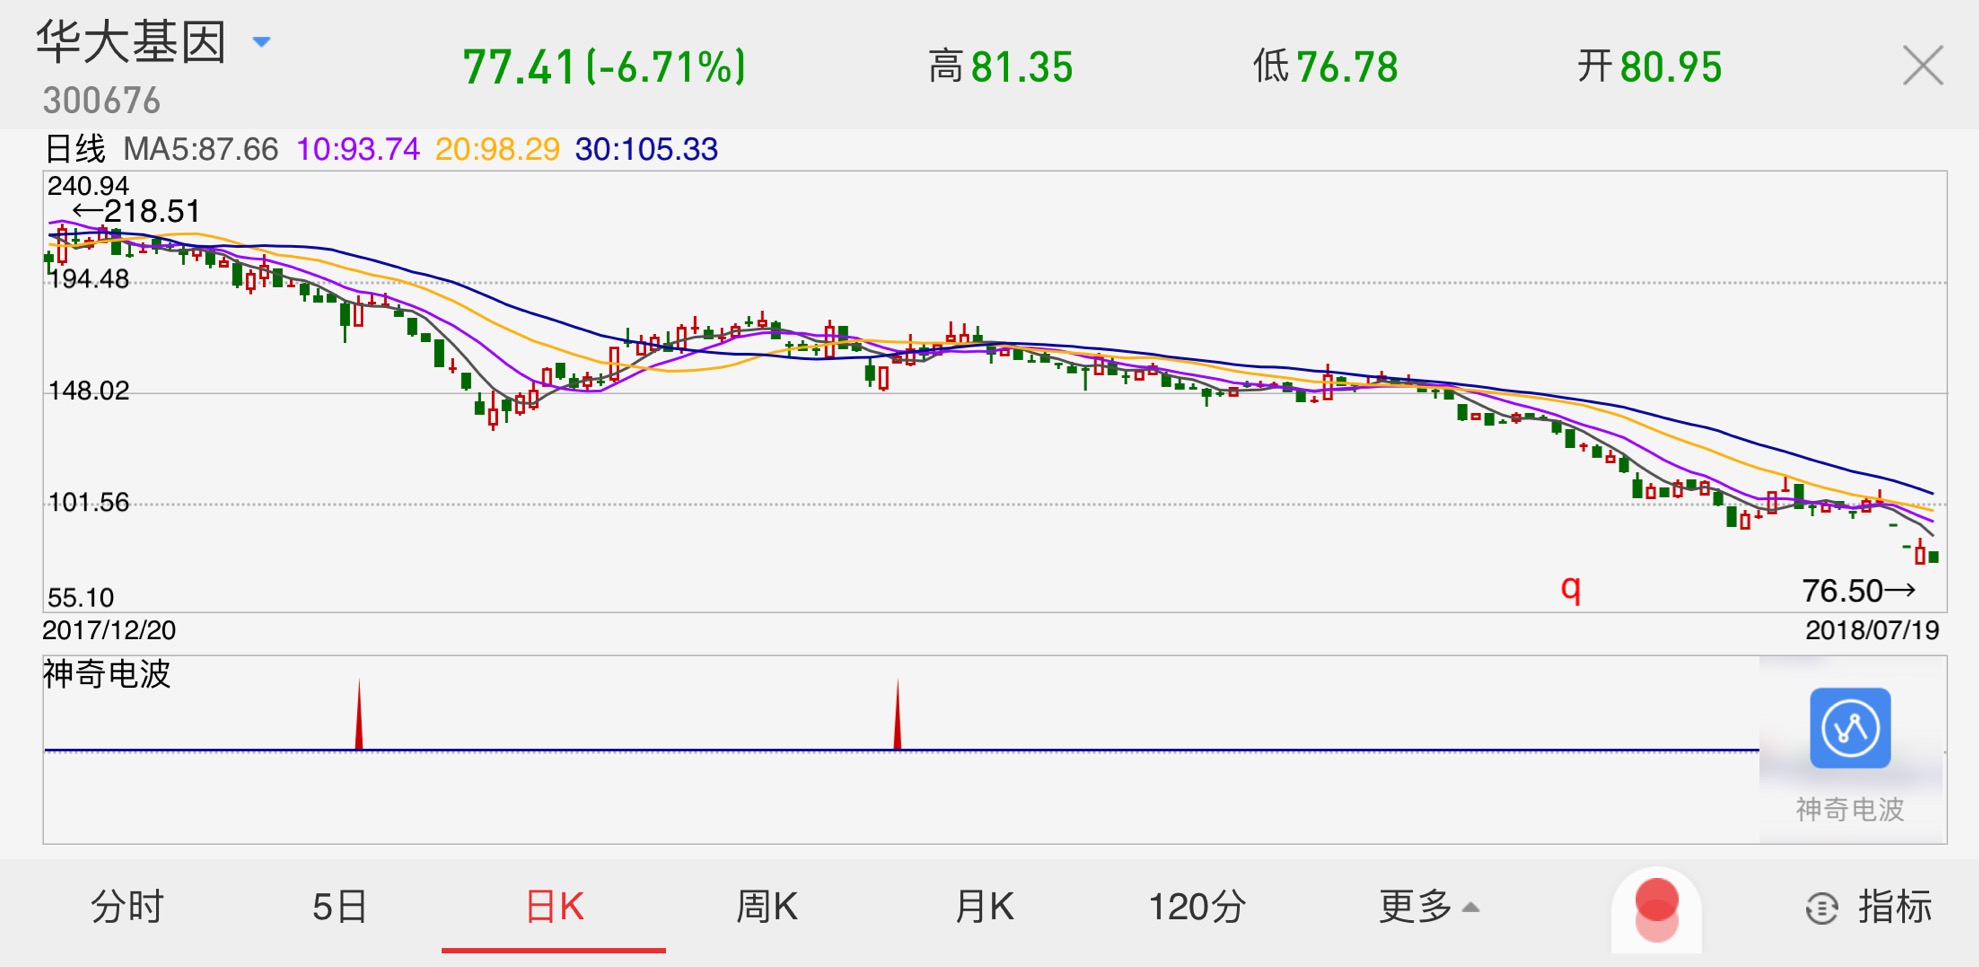Switch to the 5日 tab

pyautogui.click(x=340, y=907)
